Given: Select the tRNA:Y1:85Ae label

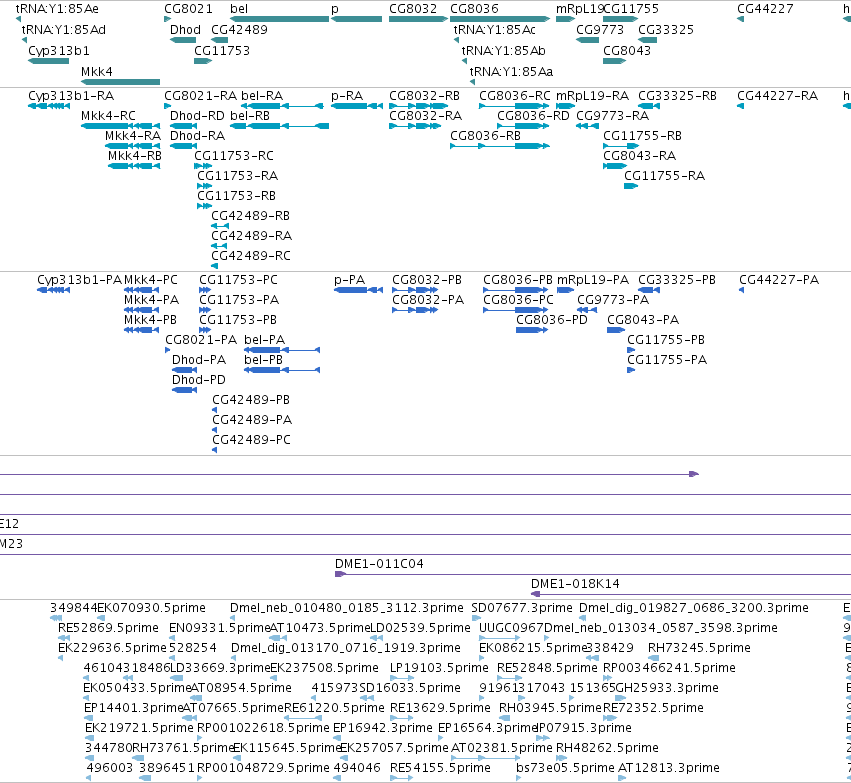Looking at the screenshot, I should [57, 9].
